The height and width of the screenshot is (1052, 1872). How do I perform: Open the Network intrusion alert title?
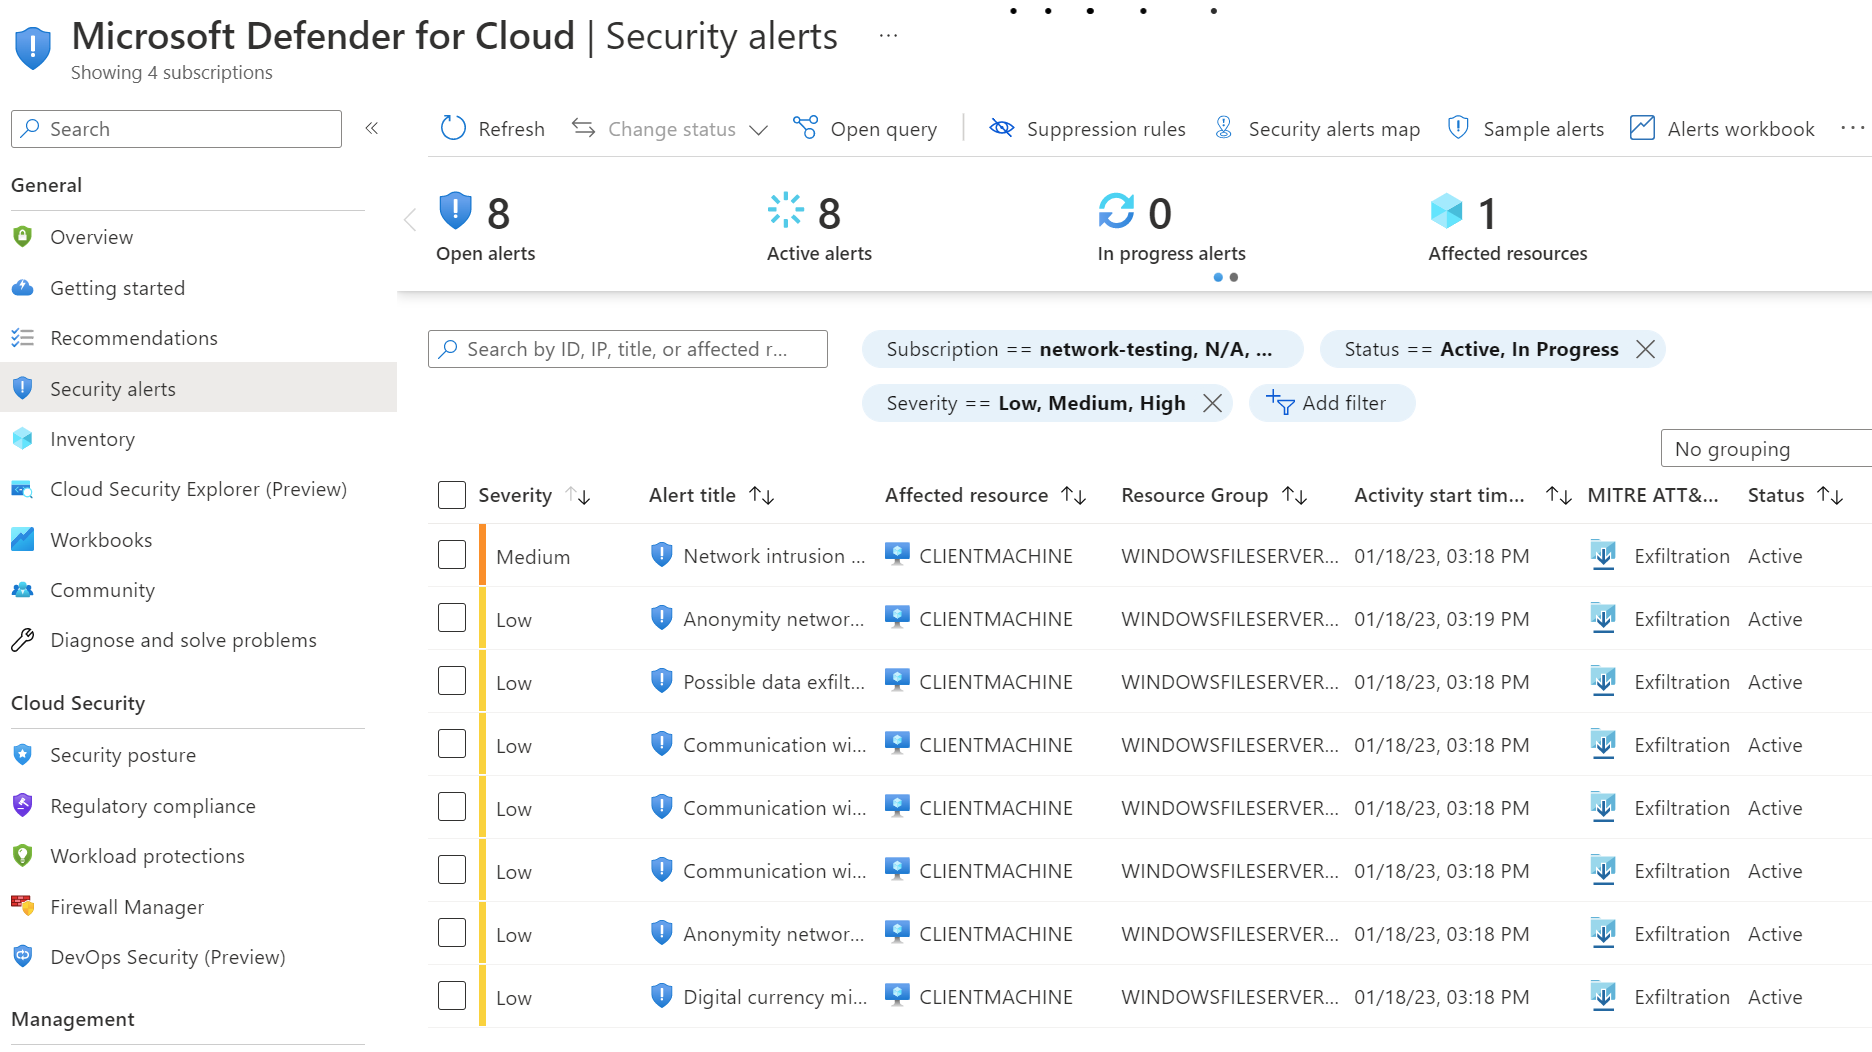[x=774, y=556]
